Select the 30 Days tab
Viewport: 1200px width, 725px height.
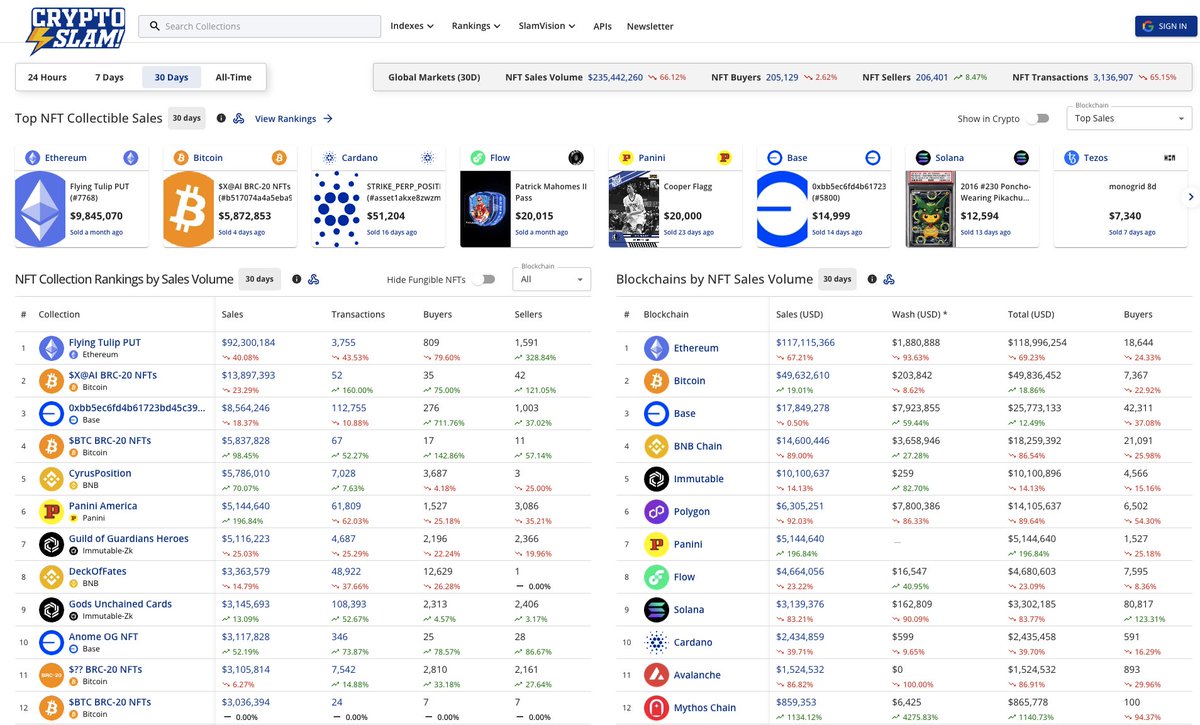coord(171,77)
